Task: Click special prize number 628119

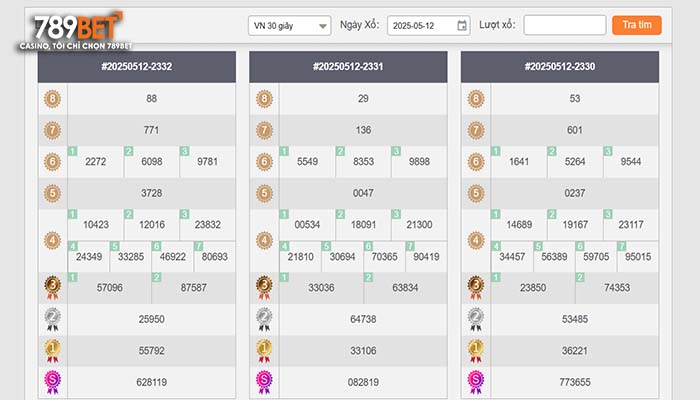Action: [151, 382]
